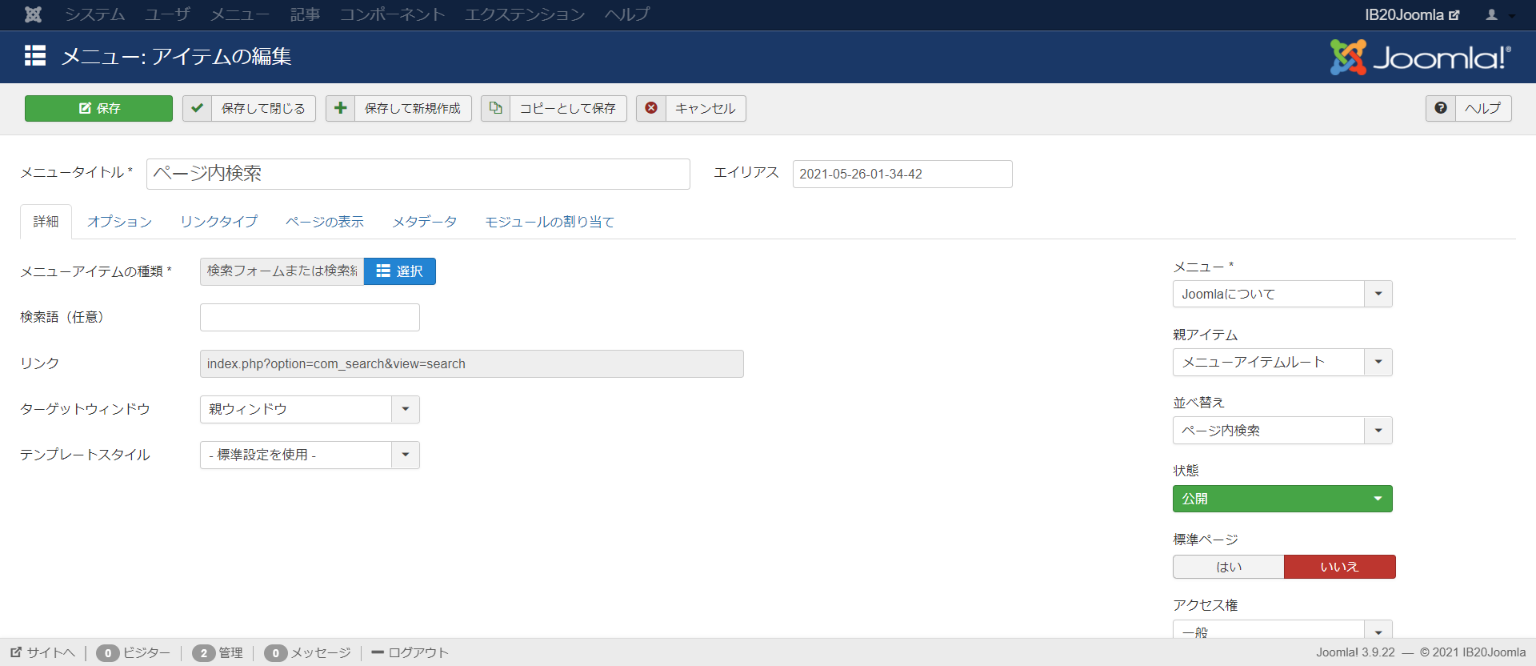
Task: Click the red Cancel button
Action: pyautogui.click(x=691, y=108)
